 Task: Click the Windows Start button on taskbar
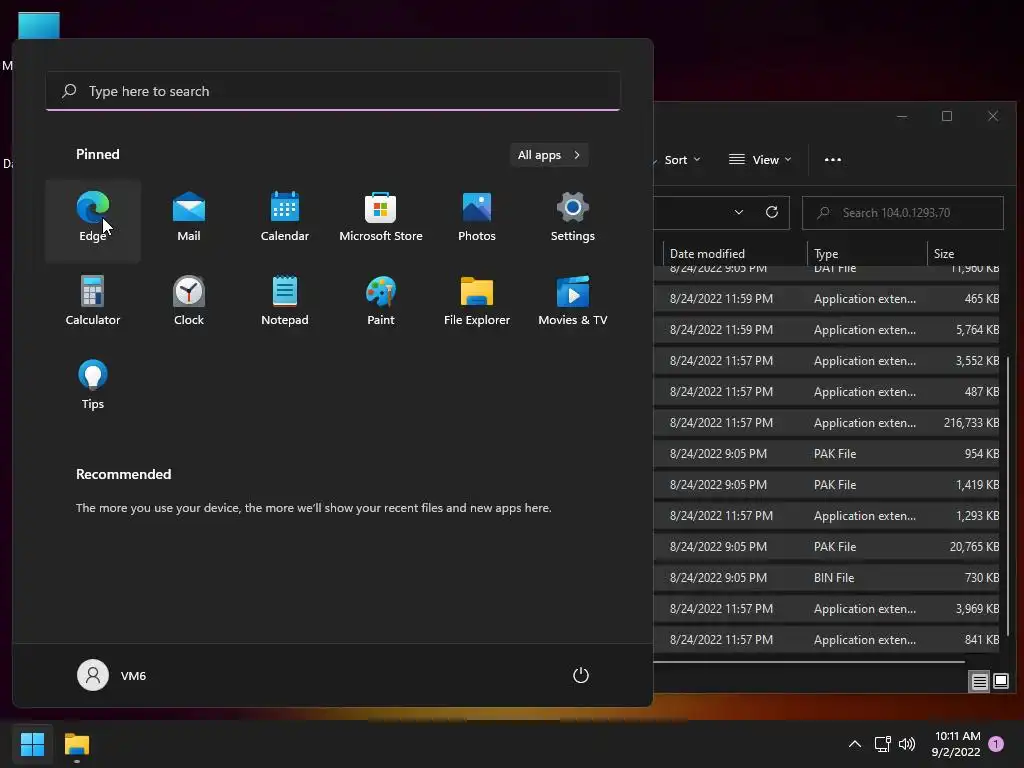click(x=32, y=744)
